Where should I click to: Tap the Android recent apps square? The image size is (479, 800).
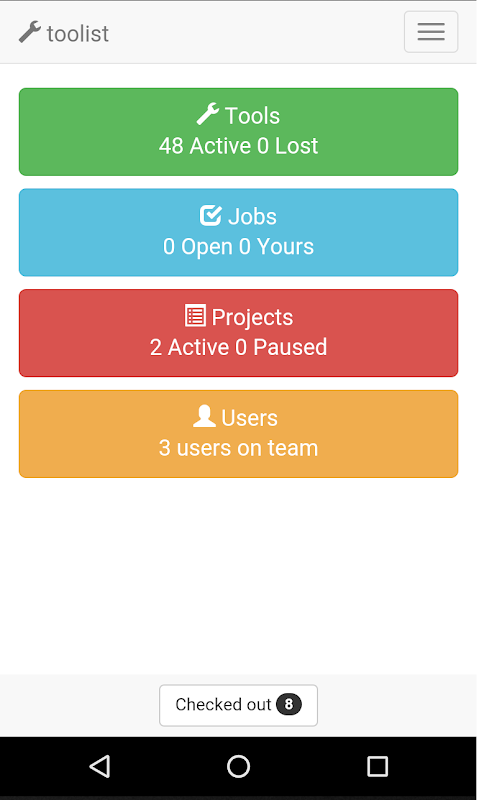point(379,768)
